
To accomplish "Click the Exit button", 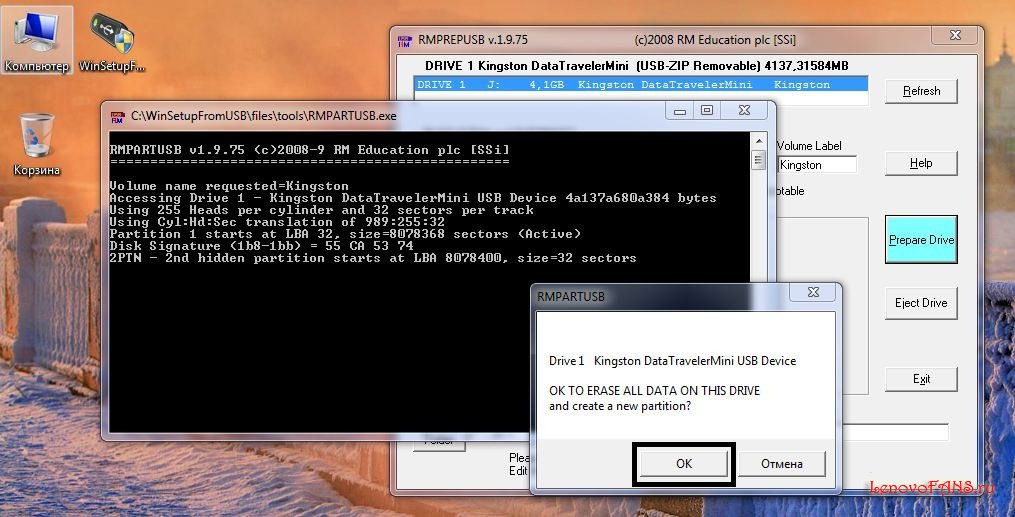I will point(921,379).
